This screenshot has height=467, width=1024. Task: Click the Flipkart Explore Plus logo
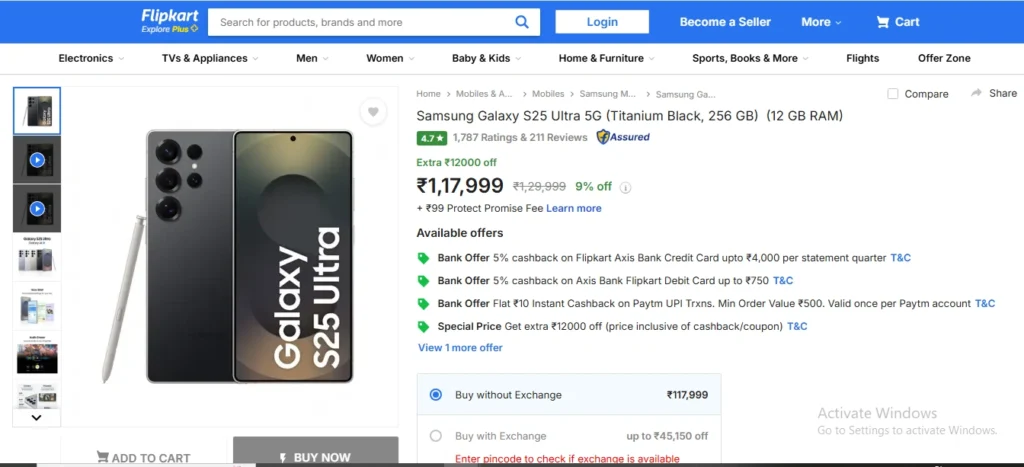coord(170,22)
